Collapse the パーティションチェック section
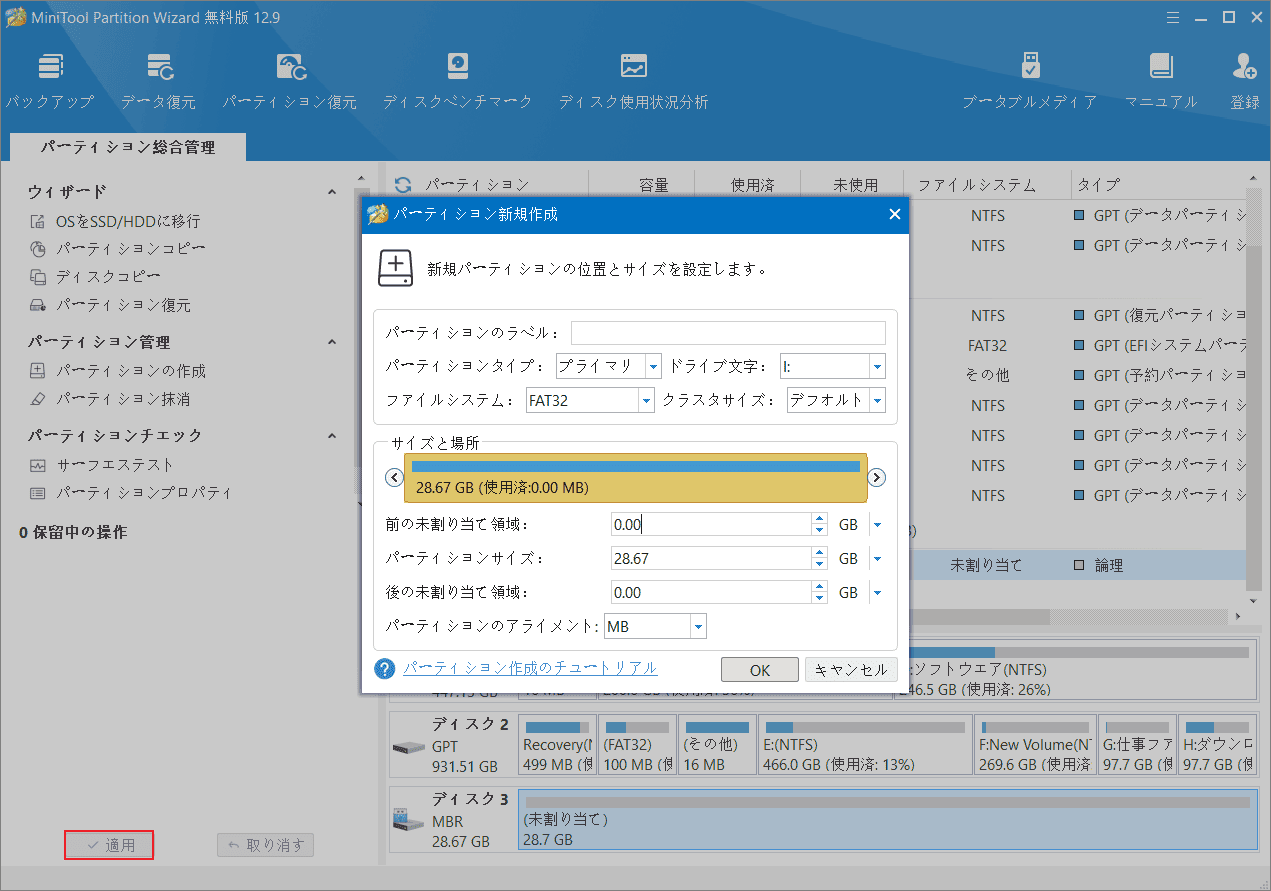Screen dimensions: 1271x891 tap(332, 436)
